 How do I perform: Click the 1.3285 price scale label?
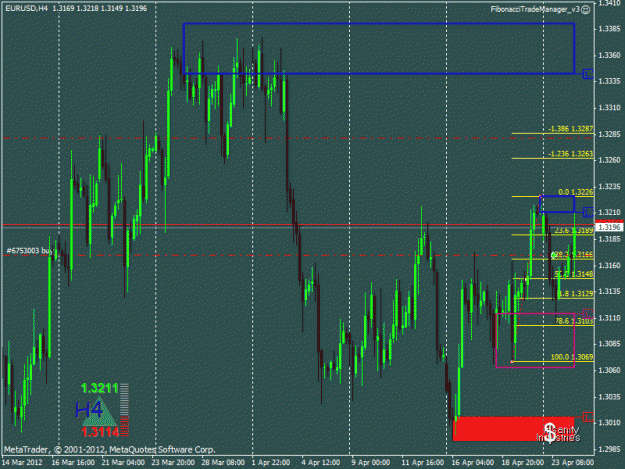(x=609, y=134)
